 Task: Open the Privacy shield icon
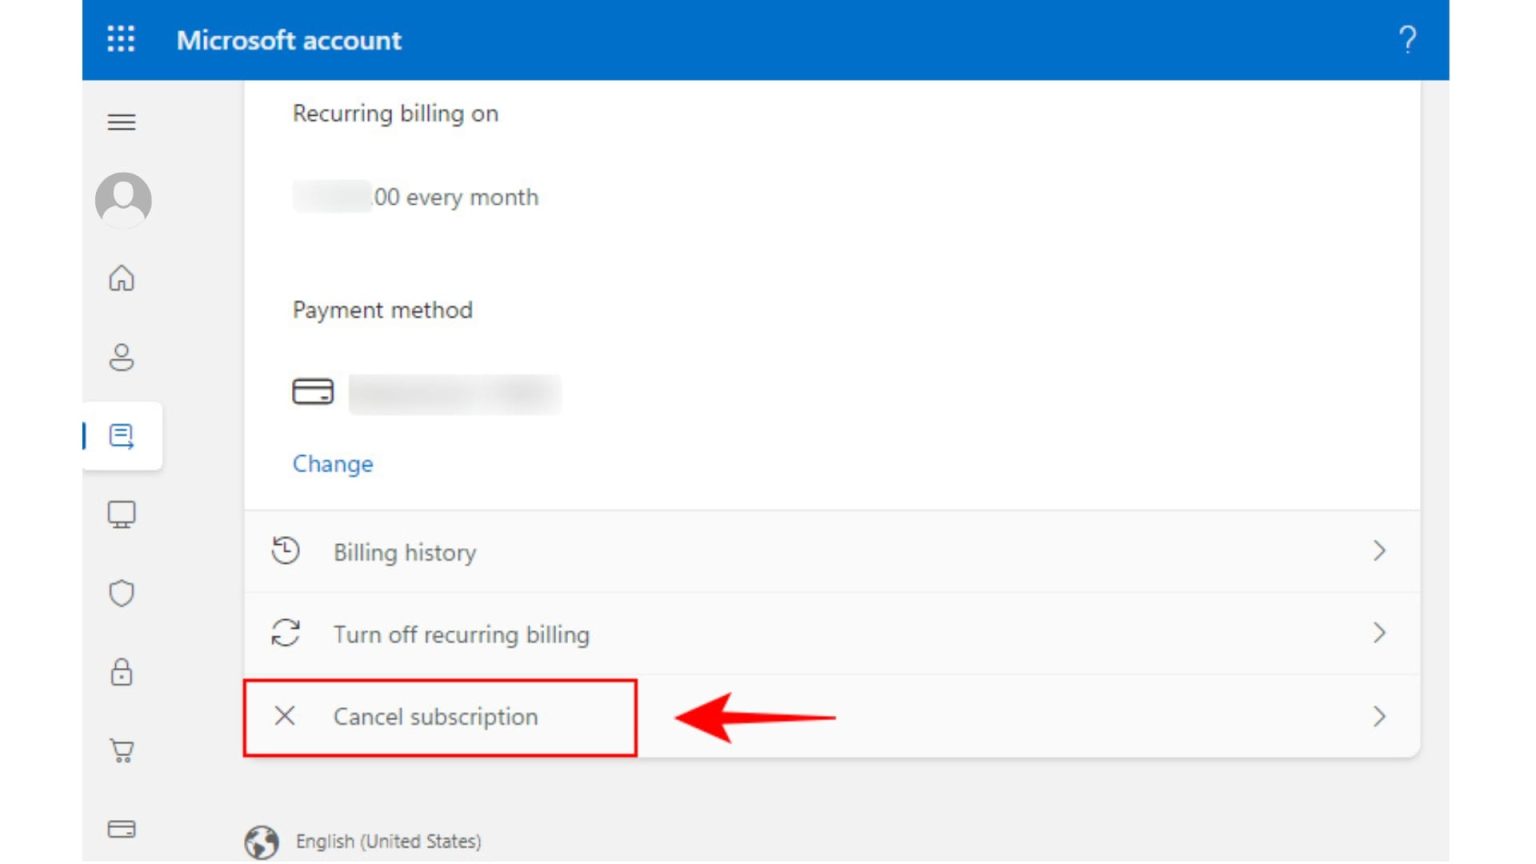point(121,593)
